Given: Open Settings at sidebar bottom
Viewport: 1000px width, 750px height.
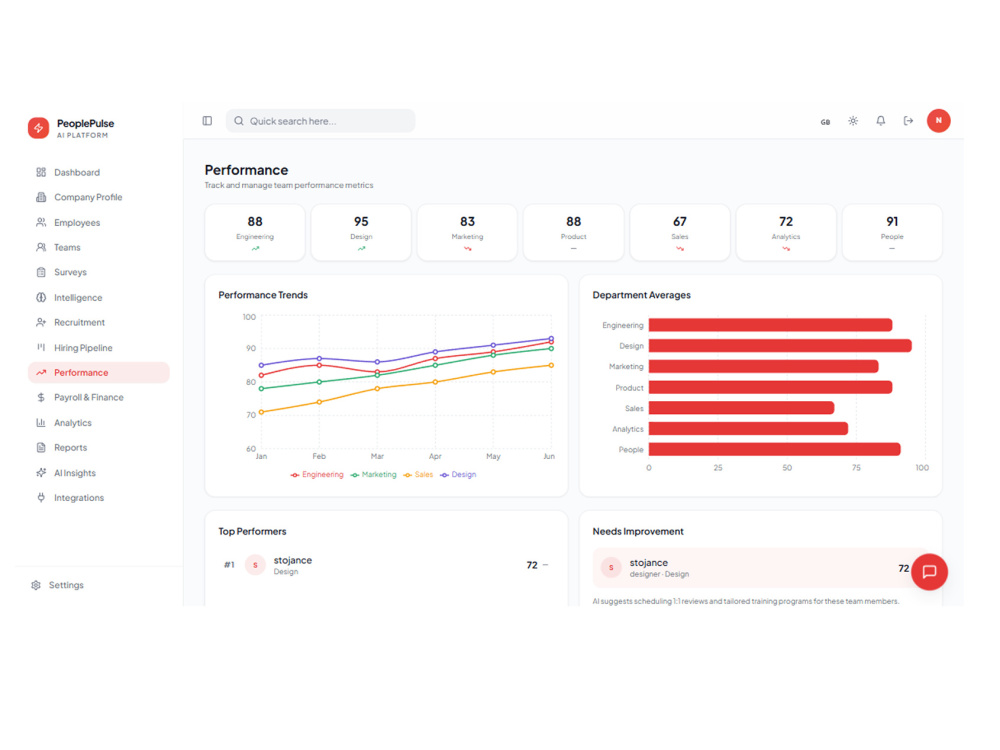Looking at the screenshot, I should 99,585.
